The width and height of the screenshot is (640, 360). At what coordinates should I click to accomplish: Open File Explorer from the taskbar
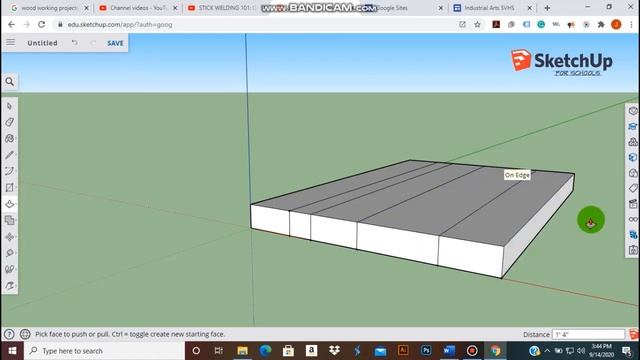pos(242,351)
